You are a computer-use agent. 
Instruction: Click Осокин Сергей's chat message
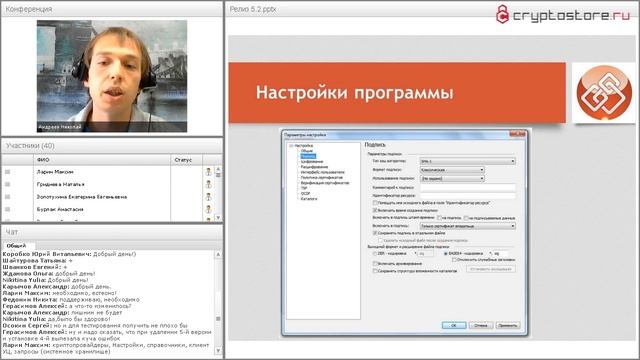(95, 326)
